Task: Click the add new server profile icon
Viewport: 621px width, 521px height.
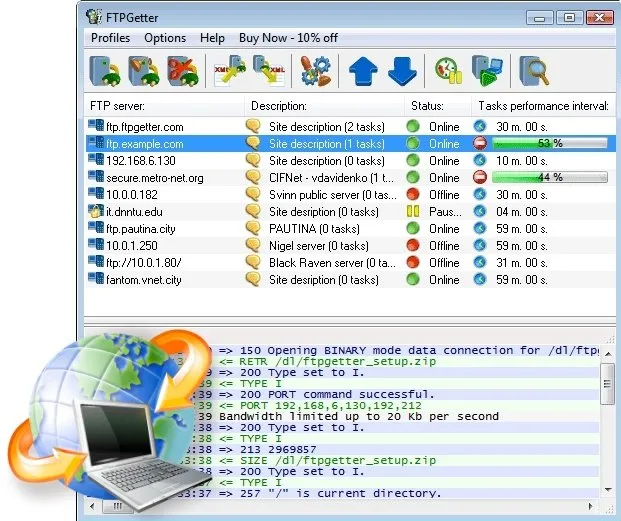Action: coord(105,71)
